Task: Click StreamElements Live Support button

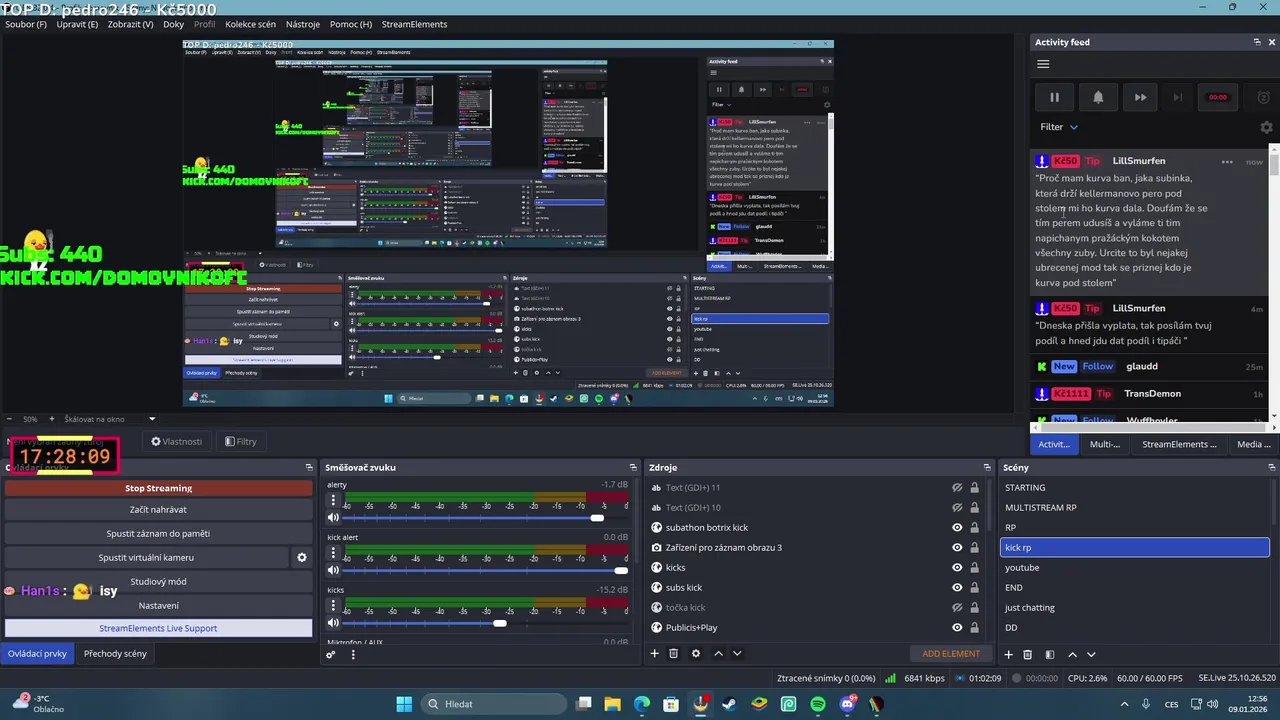Action: click(x=158, y=628)
